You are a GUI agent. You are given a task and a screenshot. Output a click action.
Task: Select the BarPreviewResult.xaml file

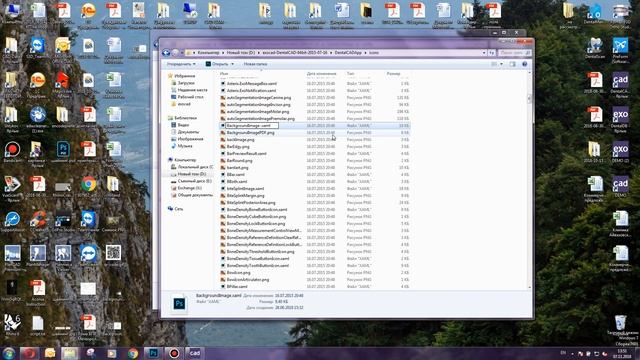247,153
